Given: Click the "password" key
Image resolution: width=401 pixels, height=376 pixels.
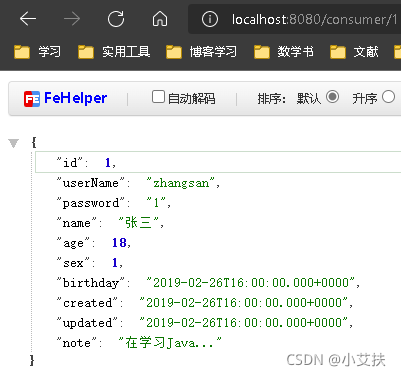Looking at the screenshot, I should point(91,203).
